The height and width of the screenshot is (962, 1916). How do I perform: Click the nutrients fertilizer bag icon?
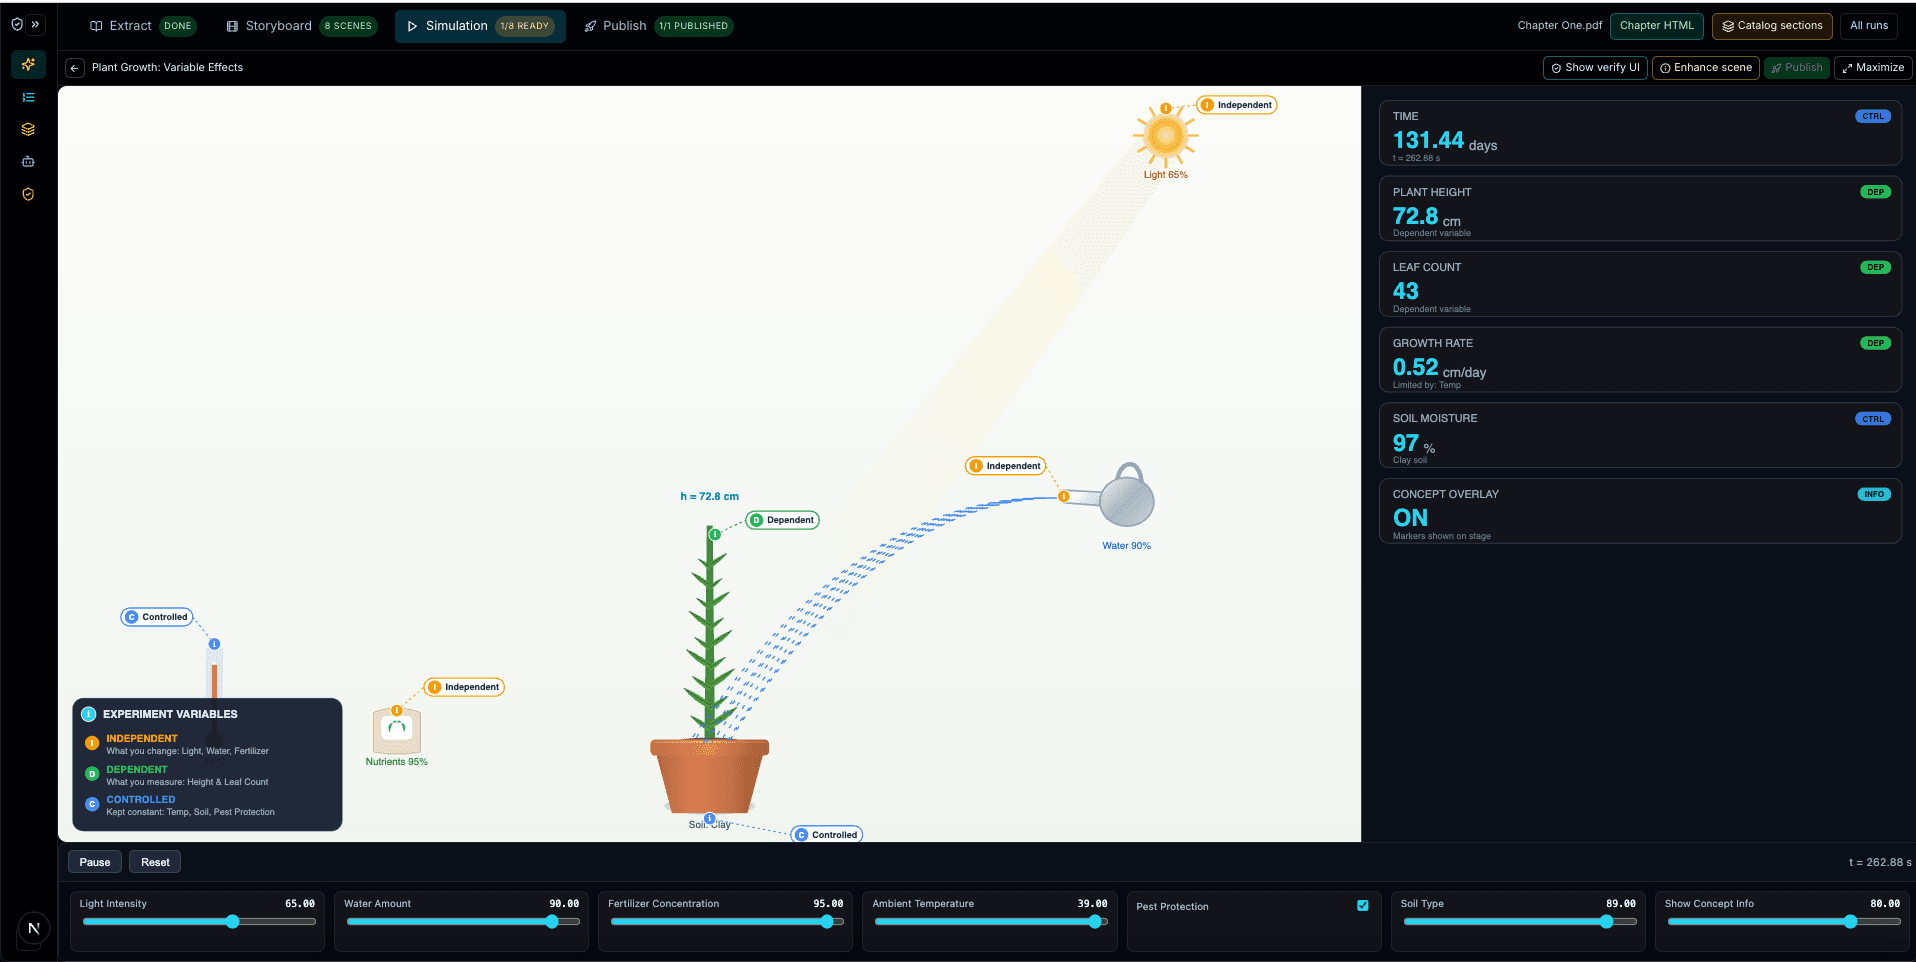point(397,730)
